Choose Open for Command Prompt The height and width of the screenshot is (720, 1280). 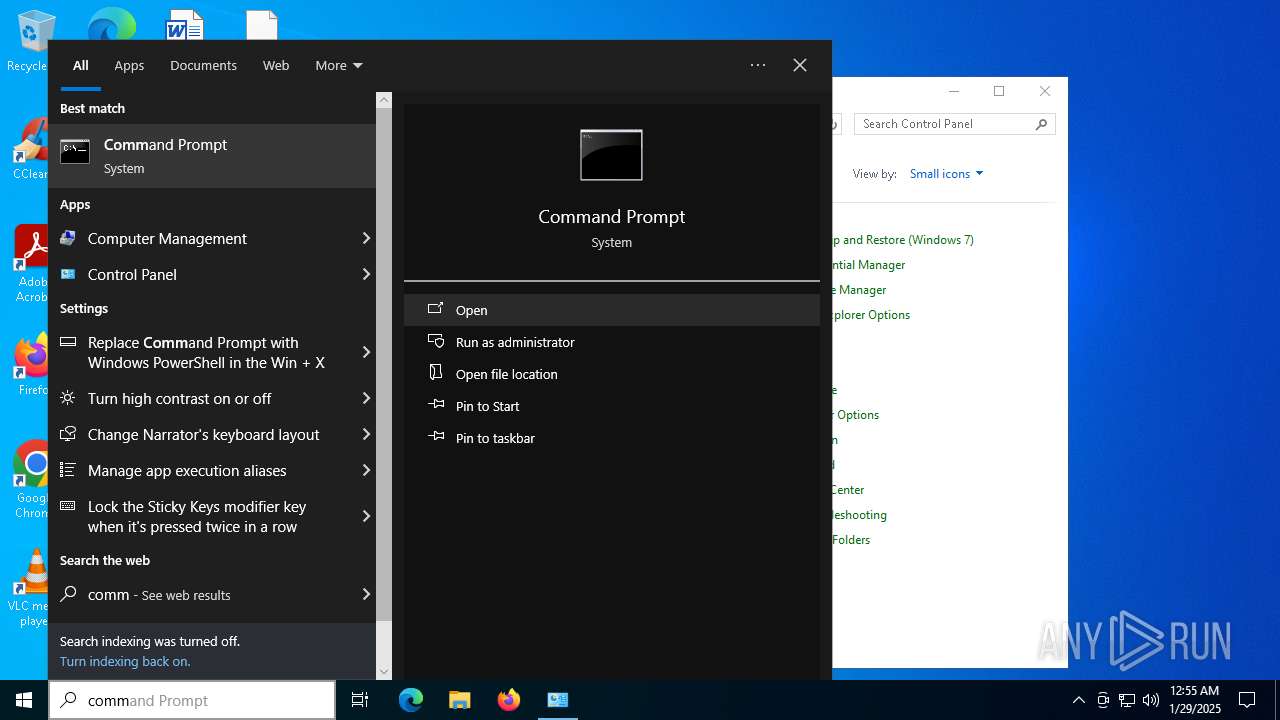pyautogui.click(x=612, y=310)
